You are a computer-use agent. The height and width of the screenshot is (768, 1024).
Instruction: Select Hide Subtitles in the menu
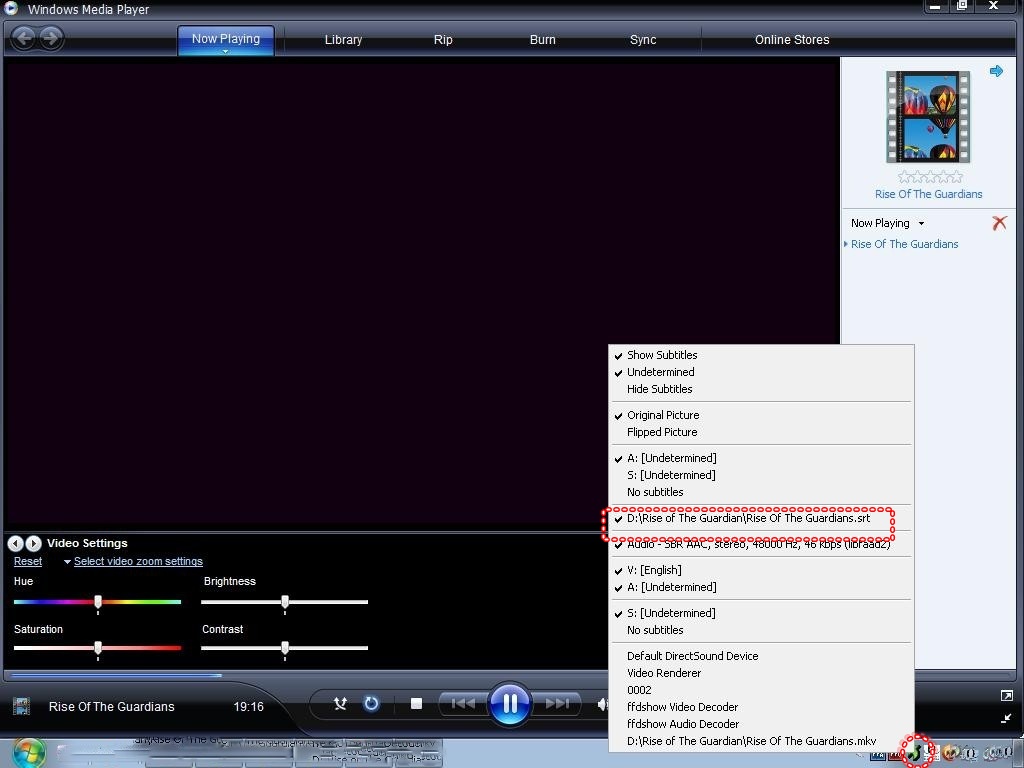click(658, 389)
